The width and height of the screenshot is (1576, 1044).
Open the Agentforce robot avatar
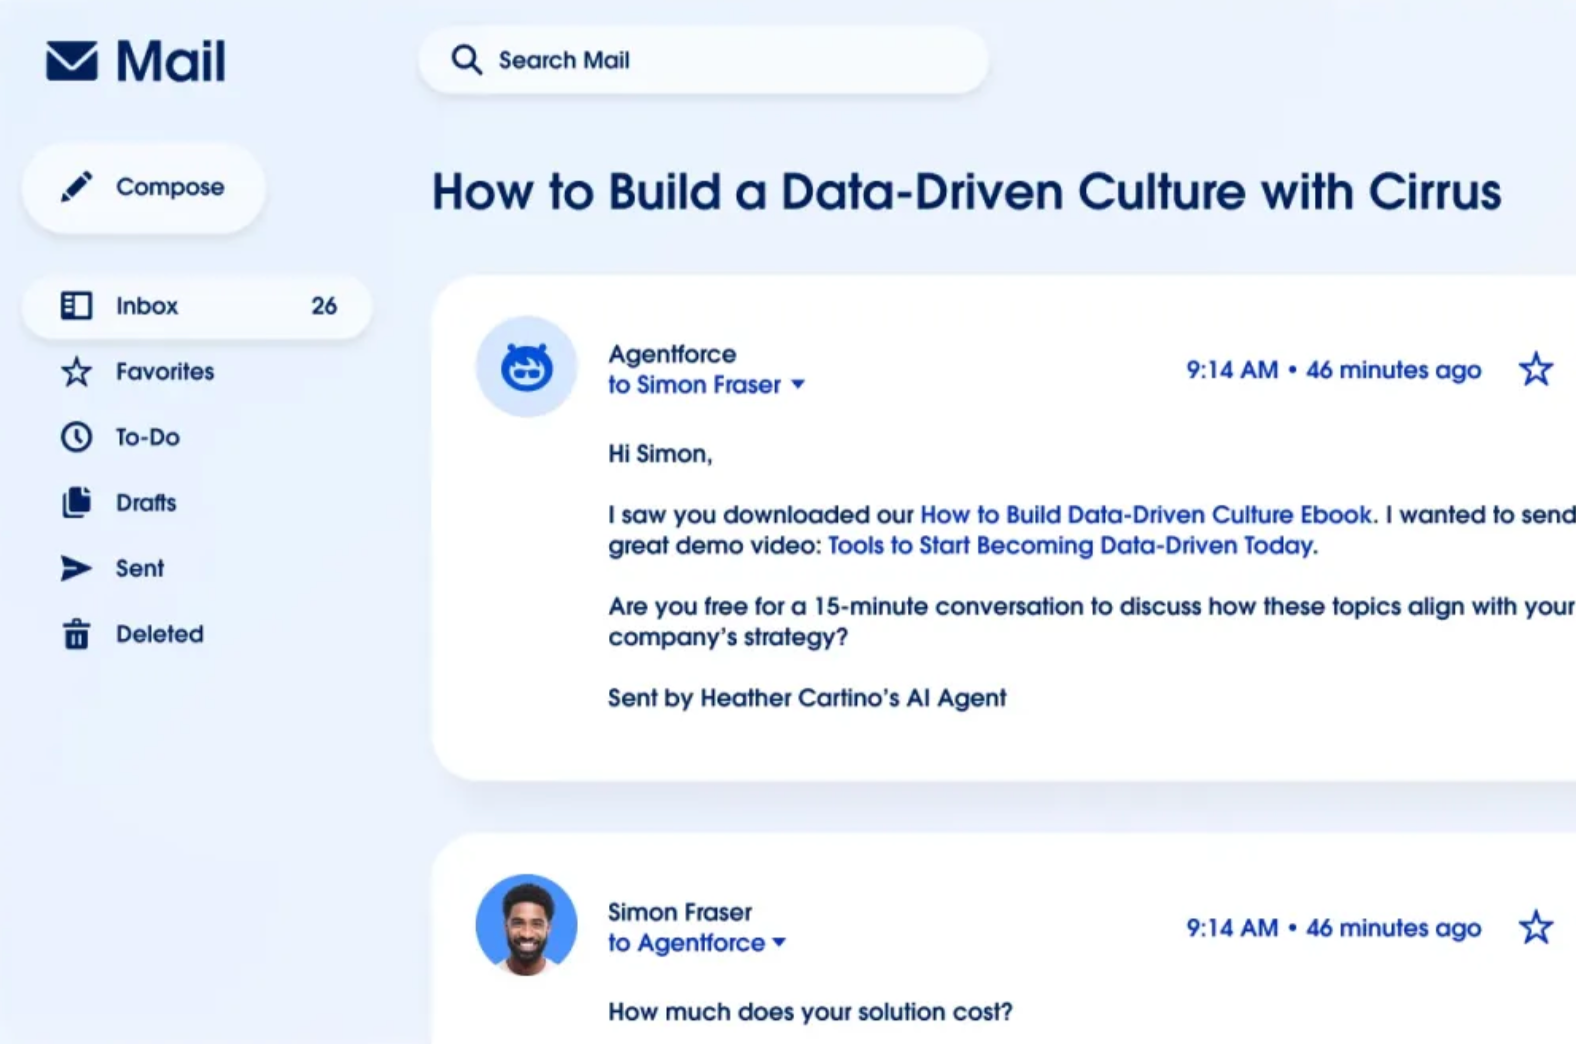[x=526, y=367]
